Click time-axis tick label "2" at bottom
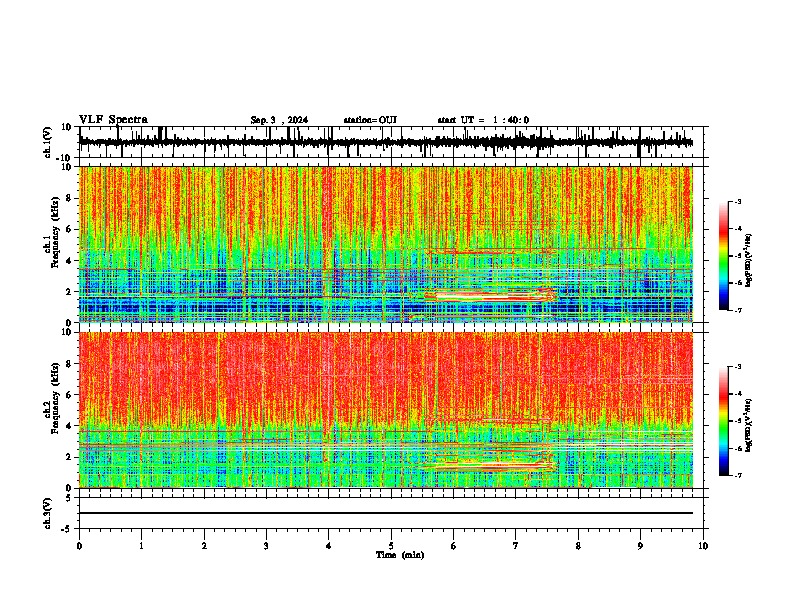The height and width of the screenshot is (612, 792). 204,546
